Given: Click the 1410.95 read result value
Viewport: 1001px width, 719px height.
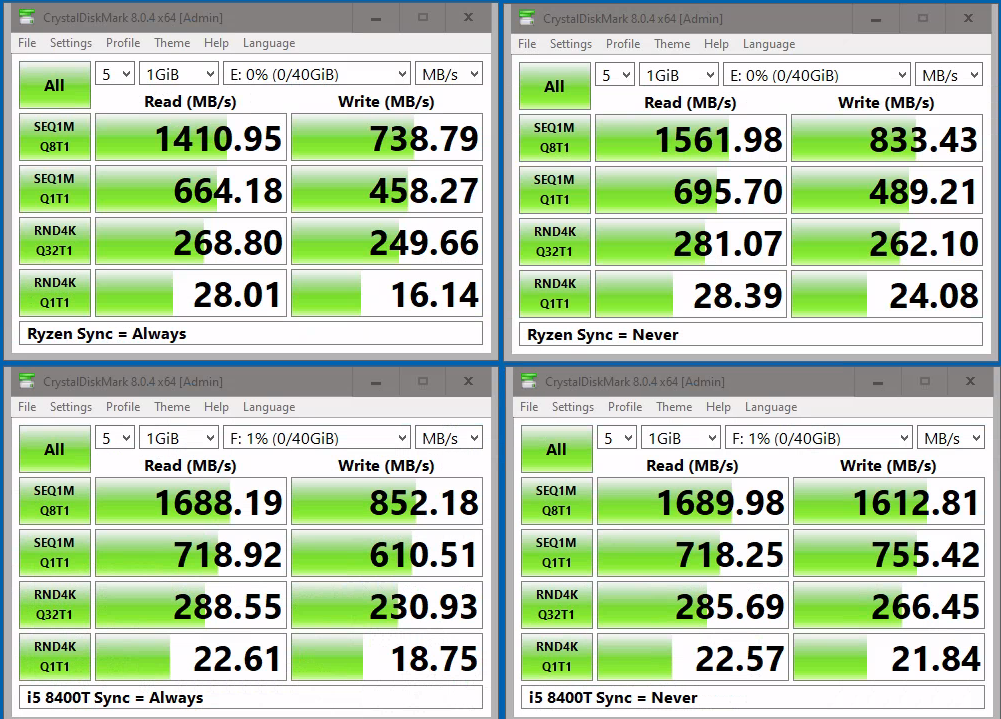Looking at the screenshot, I should (x=191, y=137).
